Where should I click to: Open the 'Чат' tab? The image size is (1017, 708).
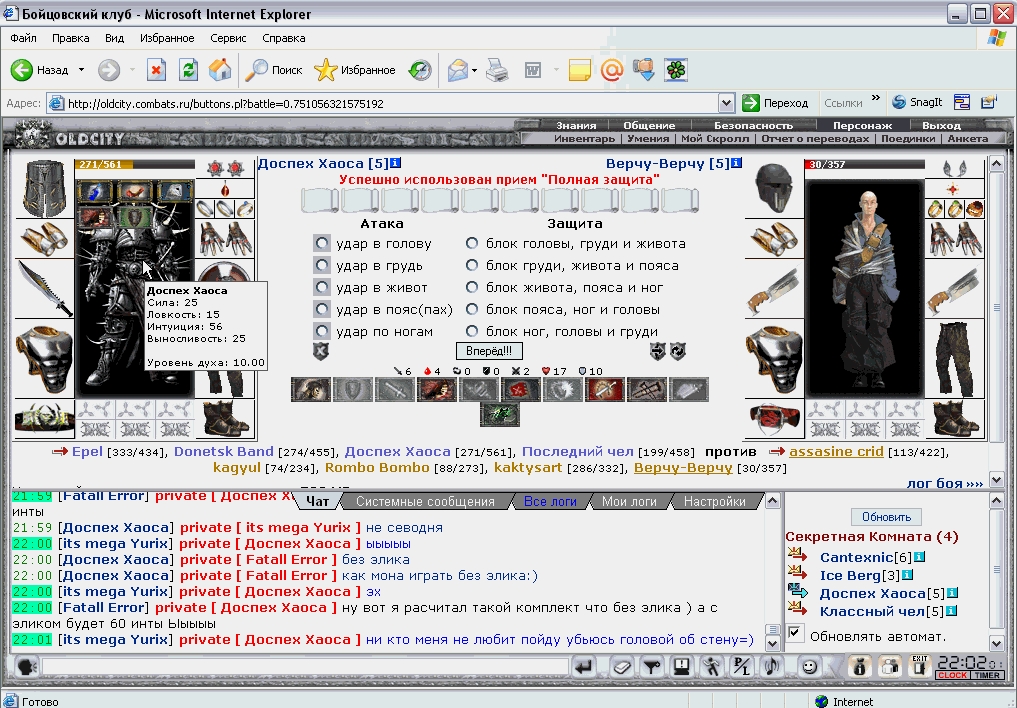pos(317,501)
